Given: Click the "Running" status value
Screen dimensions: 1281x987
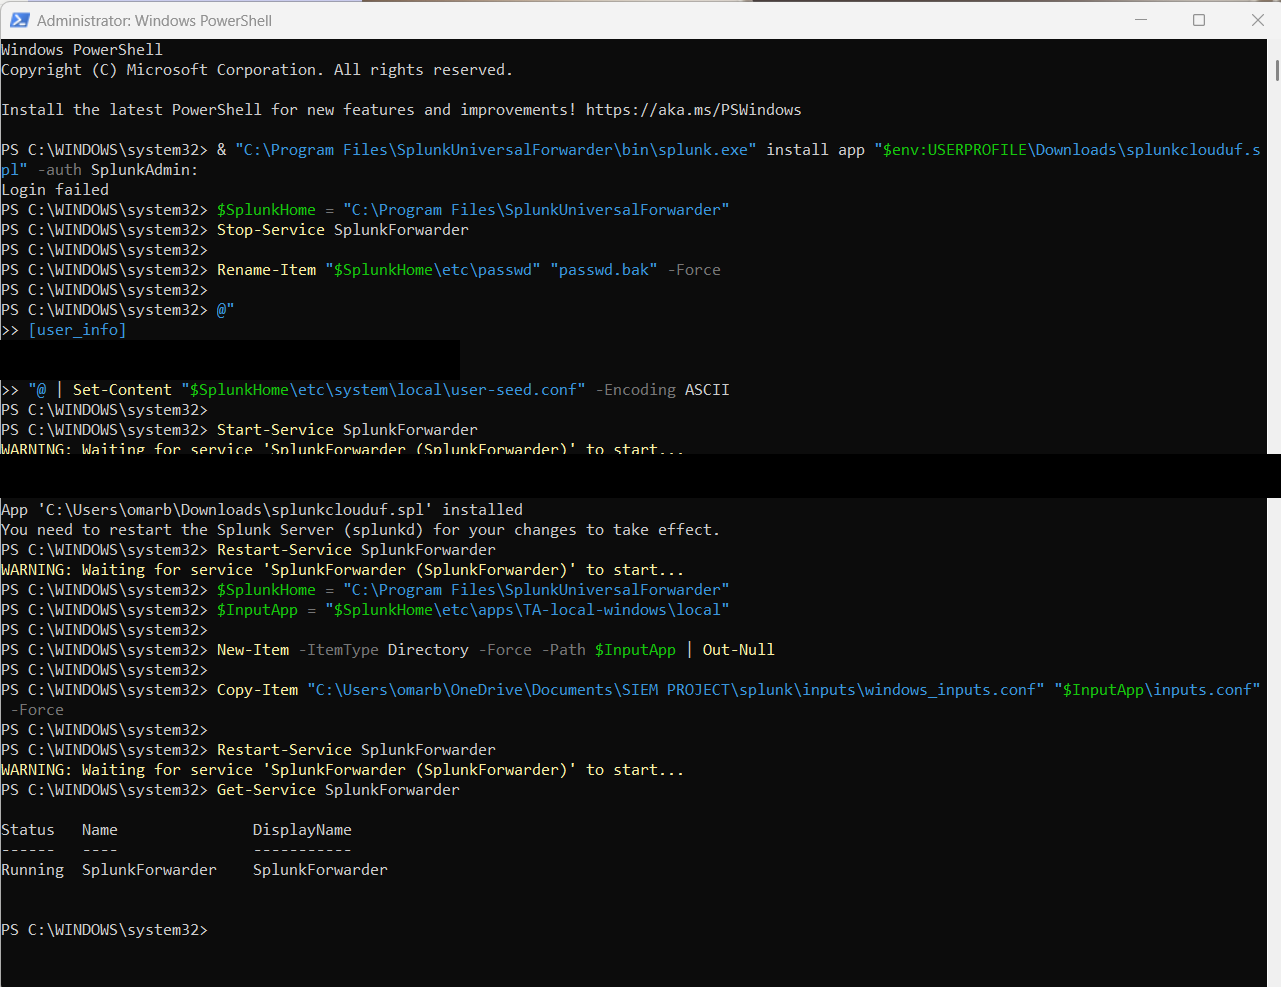Looking at the screenshot, I should pos(32,870).
